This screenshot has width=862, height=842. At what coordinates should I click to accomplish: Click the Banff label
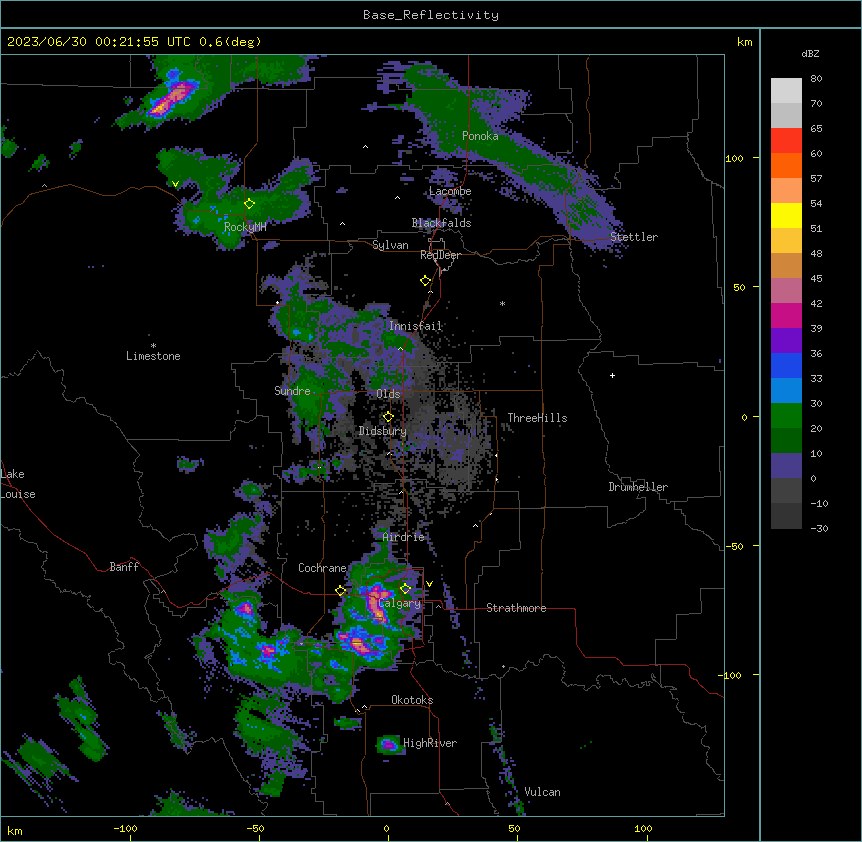[124, 567]
